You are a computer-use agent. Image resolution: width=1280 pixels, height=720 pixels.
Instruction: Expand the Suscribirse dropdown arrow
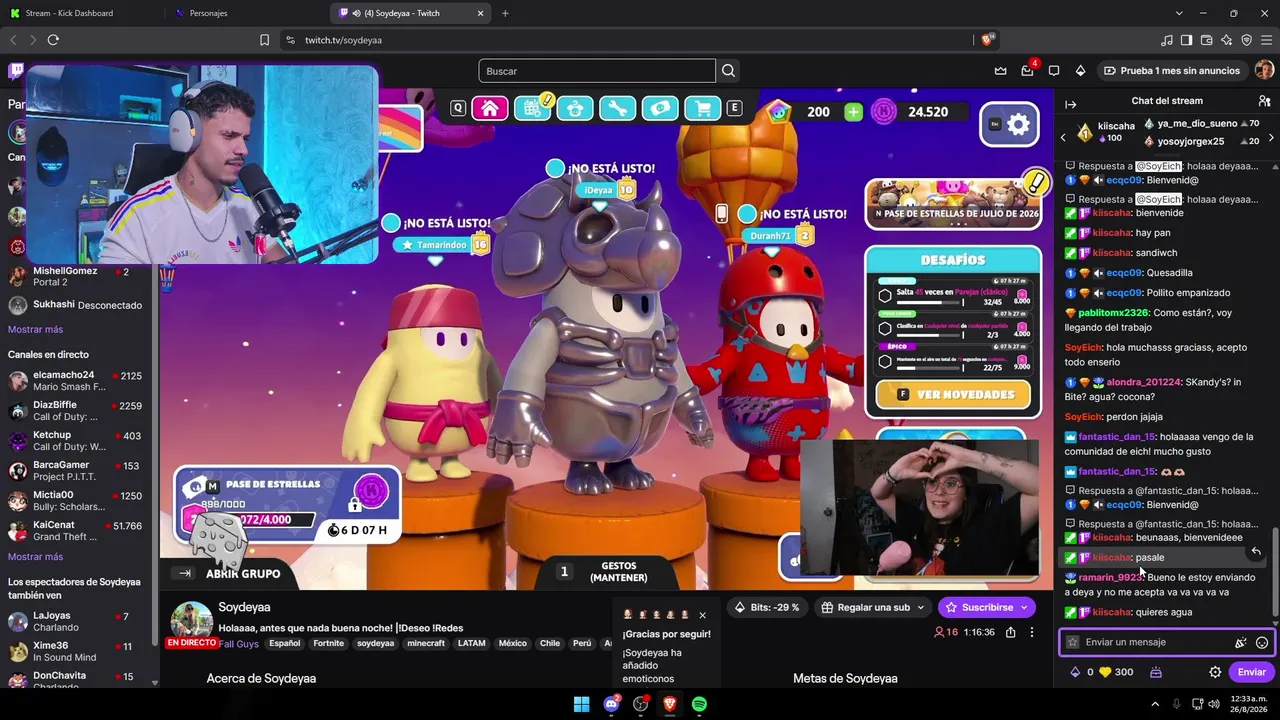click(1022, 607)
